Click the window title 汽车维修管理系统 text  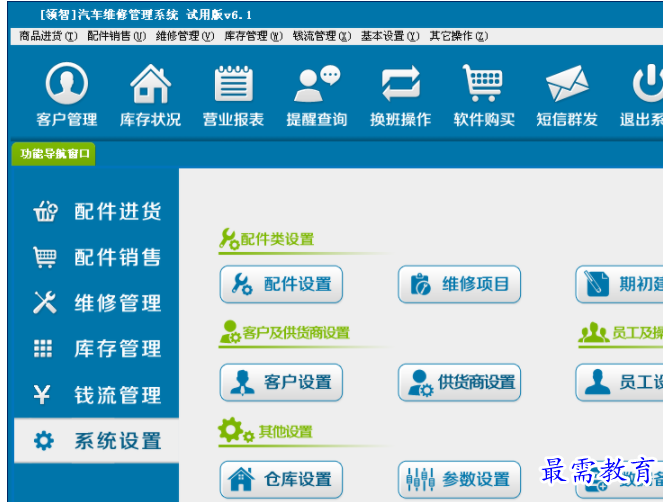128,15
